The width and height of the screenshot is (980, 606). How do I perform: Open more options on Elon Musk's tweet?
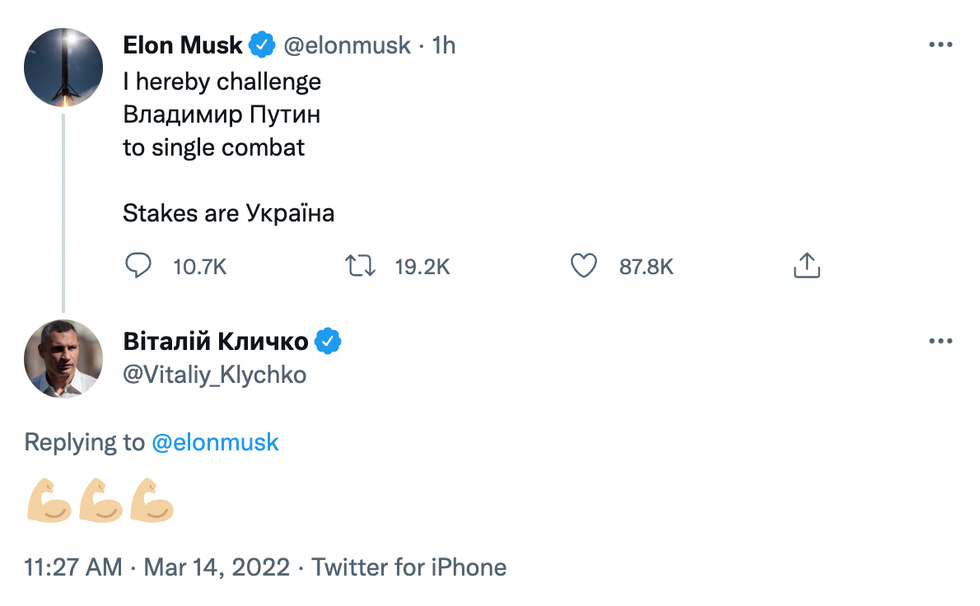(x=940, y=45)
